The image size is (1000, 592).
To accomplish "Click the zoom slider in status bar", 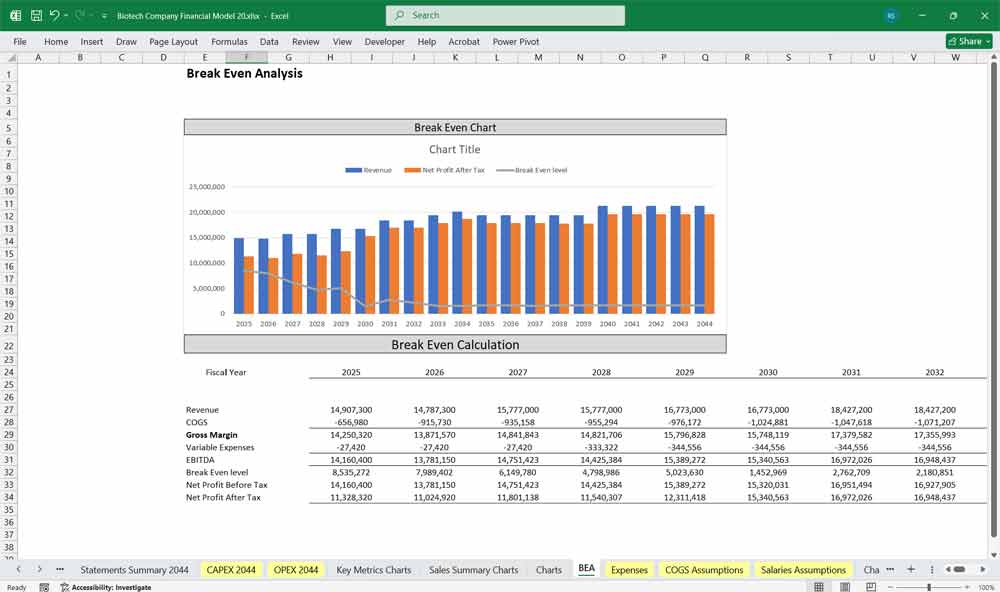I will tap(929, 587).
